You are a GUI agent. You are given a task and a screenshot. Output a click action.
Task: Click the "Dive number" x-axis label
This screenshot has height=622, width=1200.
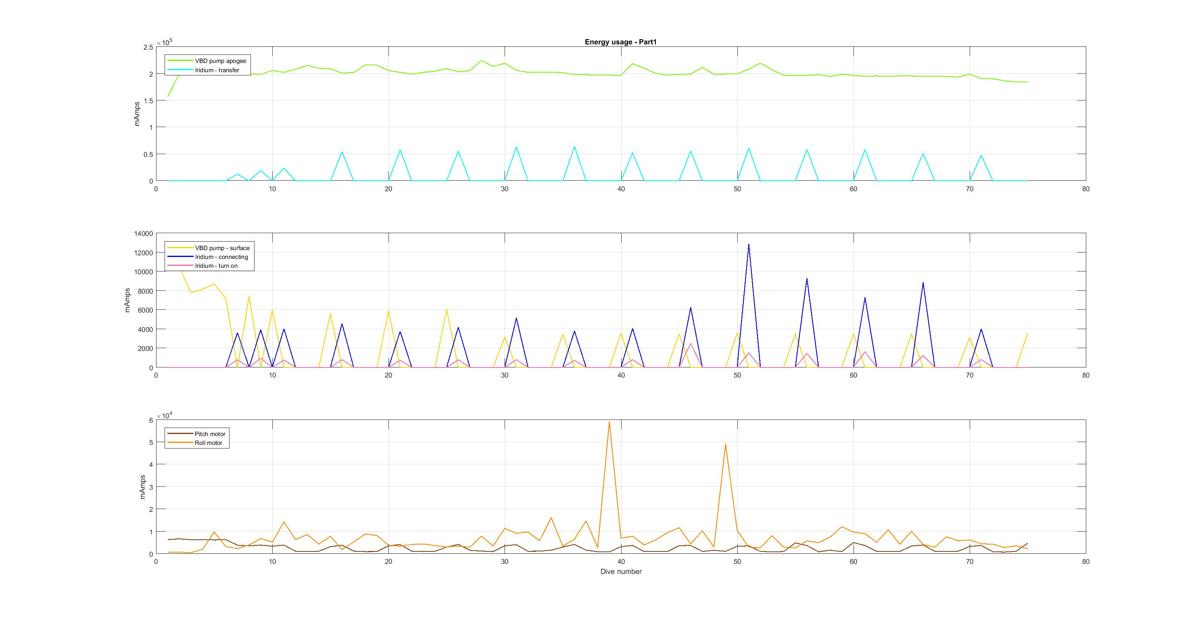point(621,572)
